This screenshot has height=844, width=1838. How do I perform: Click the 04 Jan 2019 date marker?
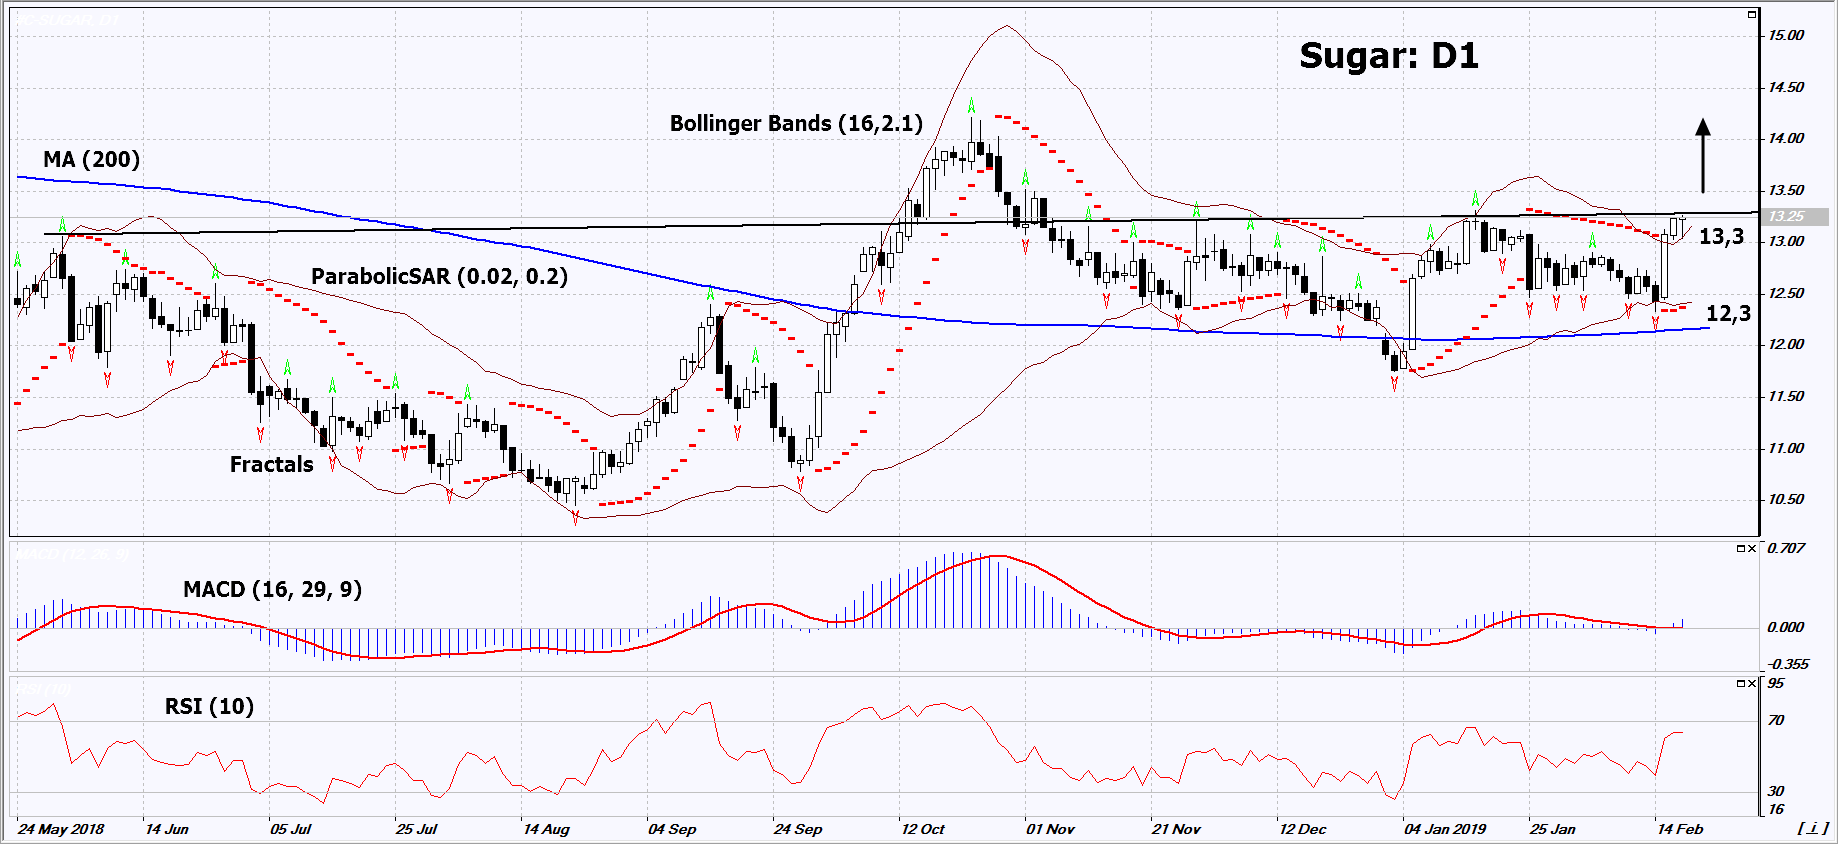[x=1444, y=829]
